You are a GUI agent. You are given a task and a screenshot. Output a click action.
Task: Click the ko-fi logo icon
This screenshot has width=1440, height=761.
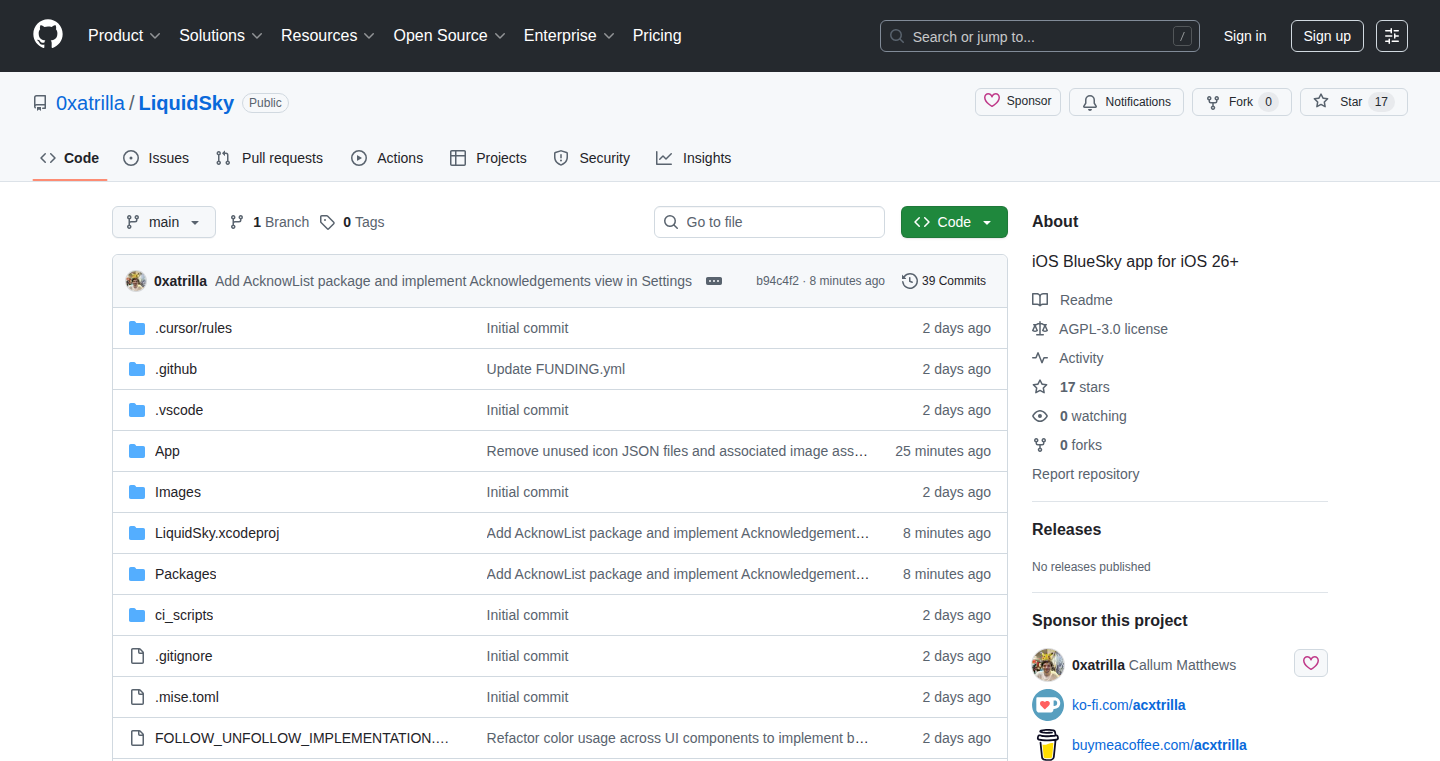(1048, 705)
